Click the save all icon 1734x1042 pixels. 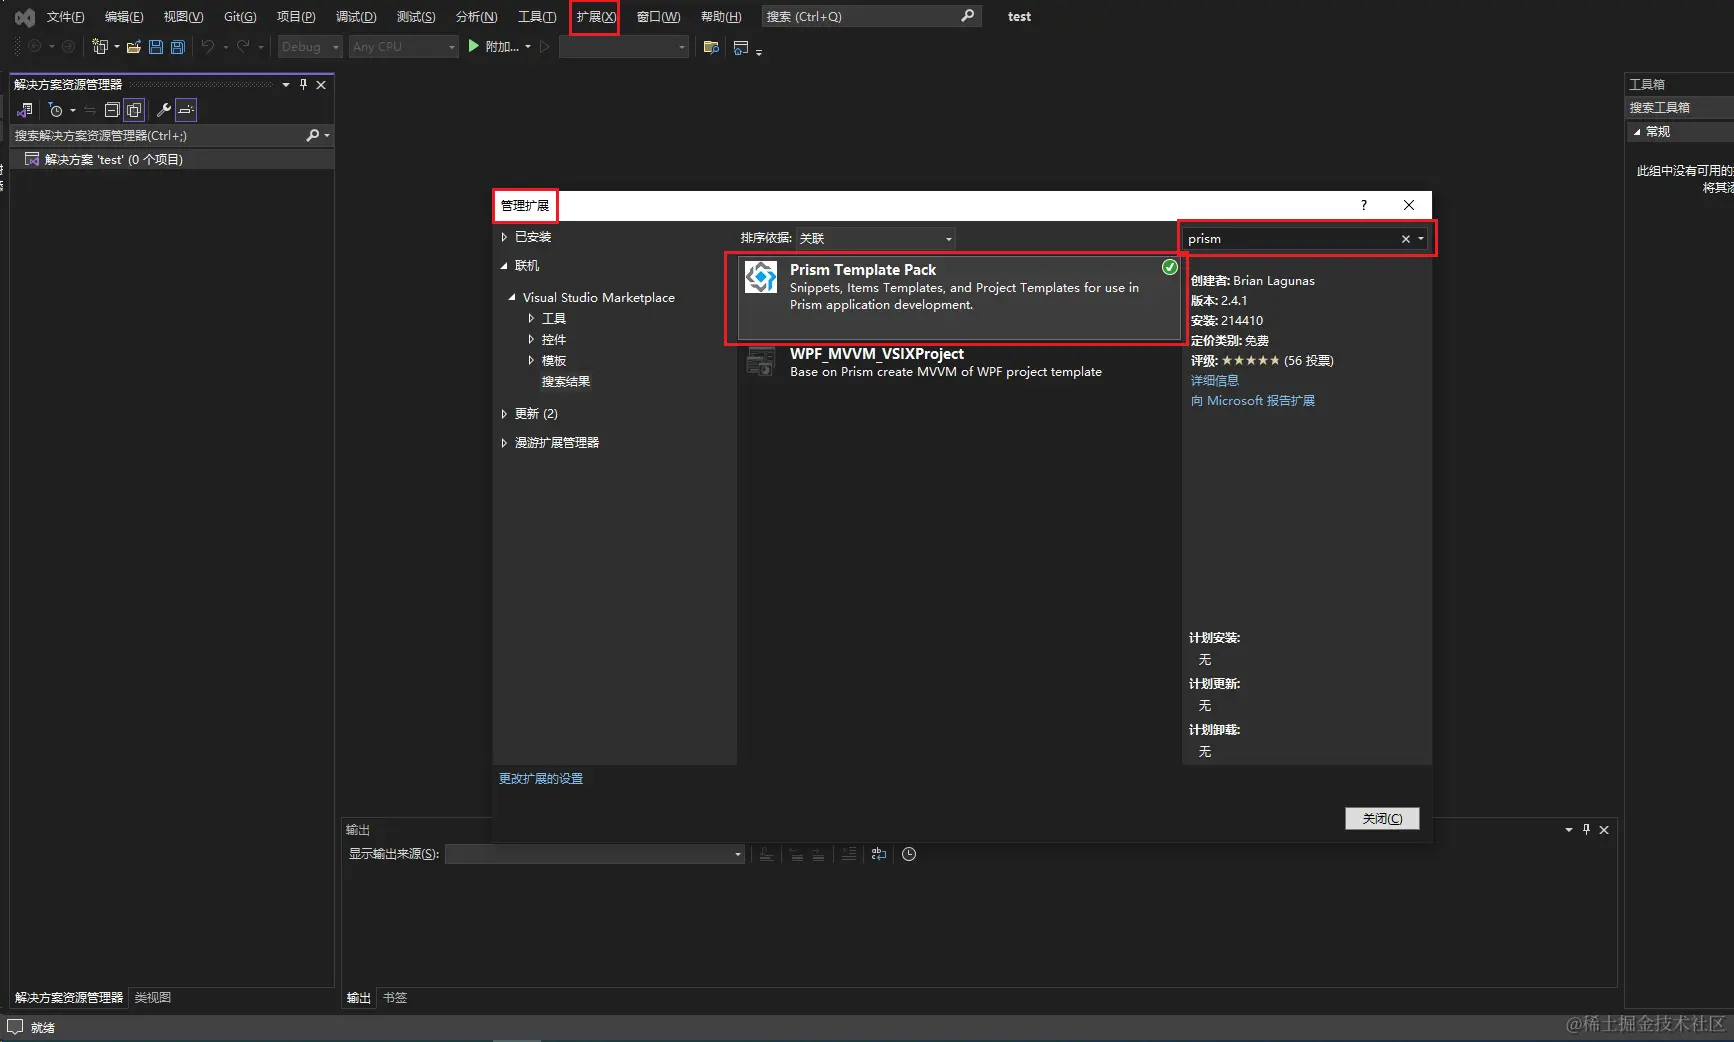tap(178, 47)
